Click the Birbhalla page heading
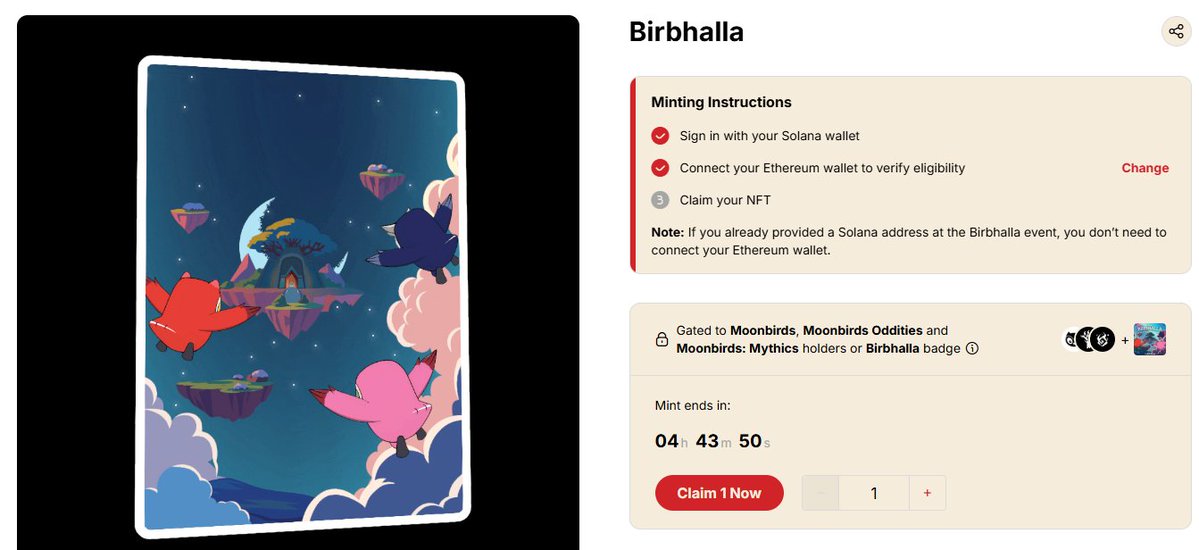 click(x=686, y=32)
